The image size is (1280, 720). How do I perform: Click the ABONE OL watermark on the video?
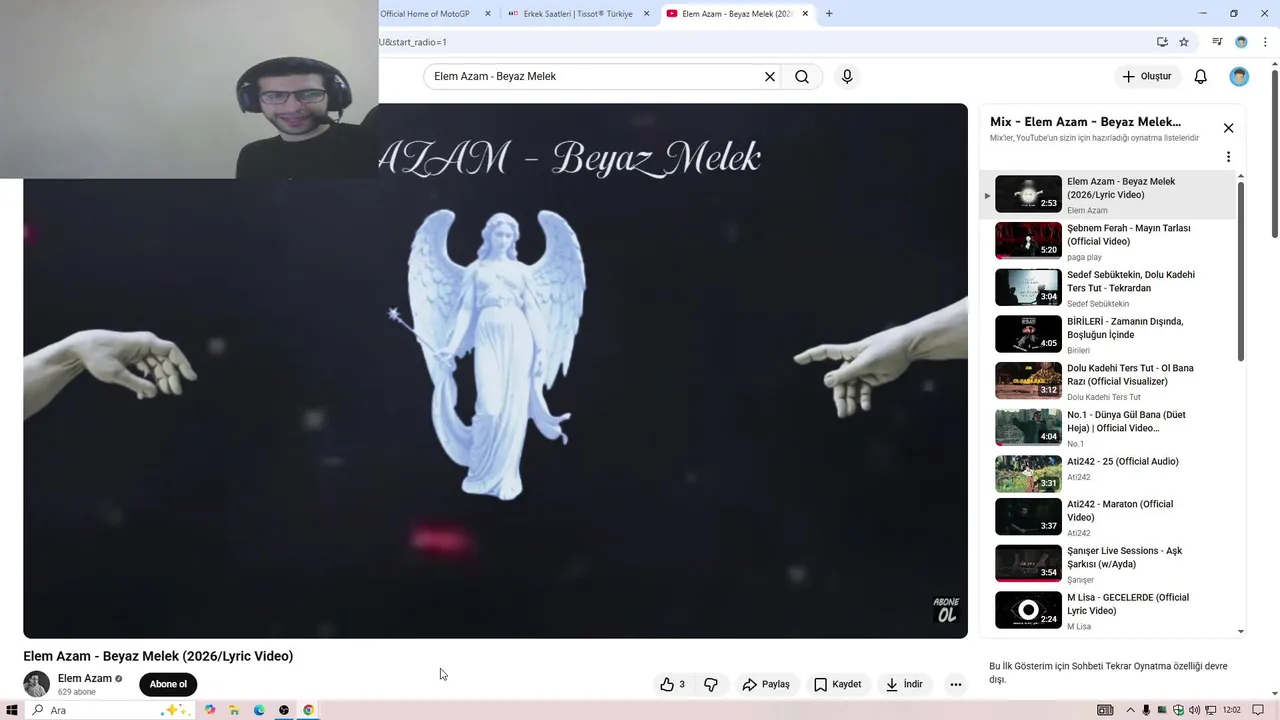[x=946, y=609]
